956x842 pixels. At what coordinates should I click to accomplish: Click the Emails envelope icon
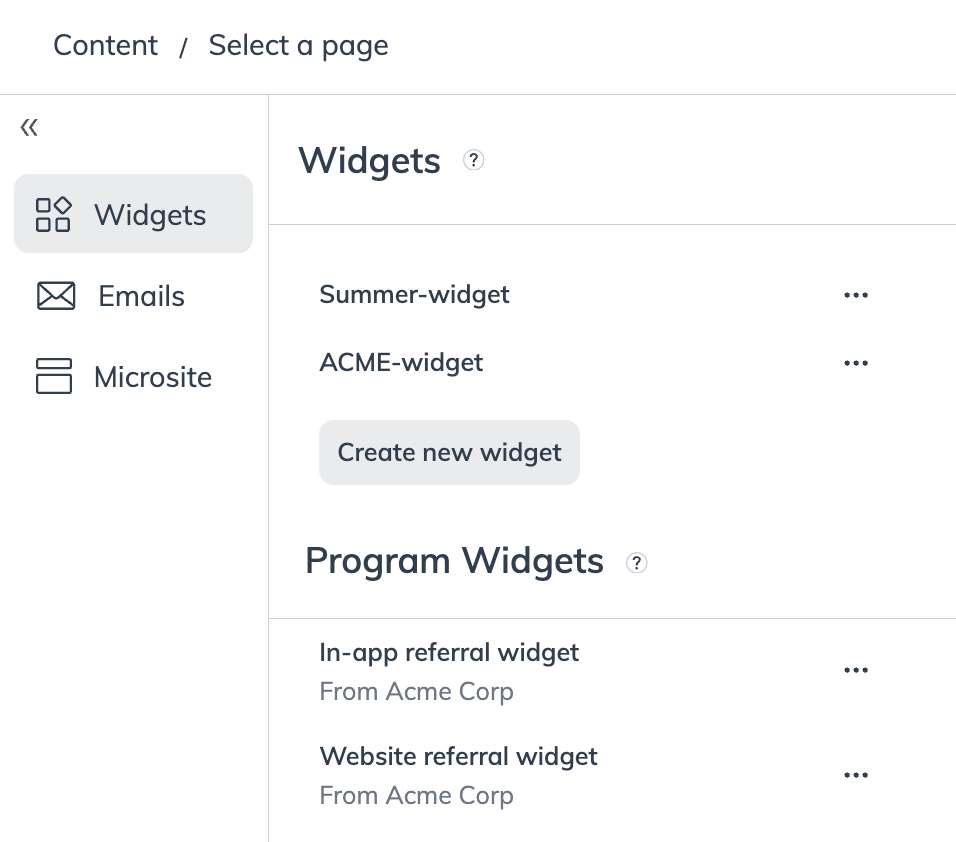[55, 296]
